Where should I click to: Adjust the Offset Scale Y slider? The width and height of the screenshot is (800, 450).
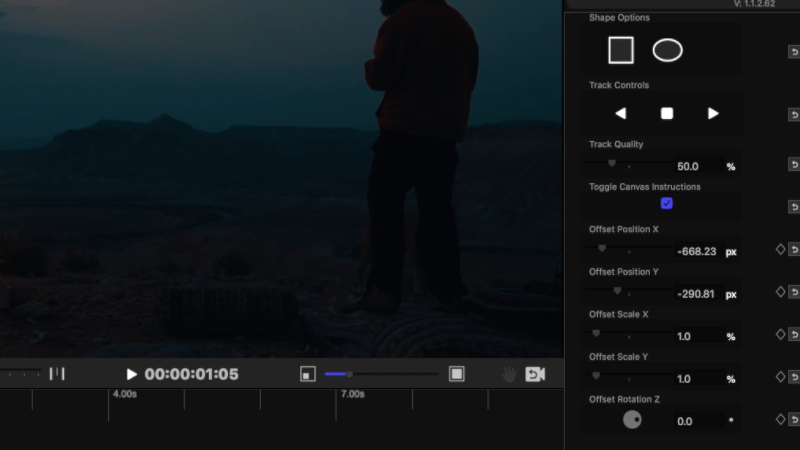[629, 376]
